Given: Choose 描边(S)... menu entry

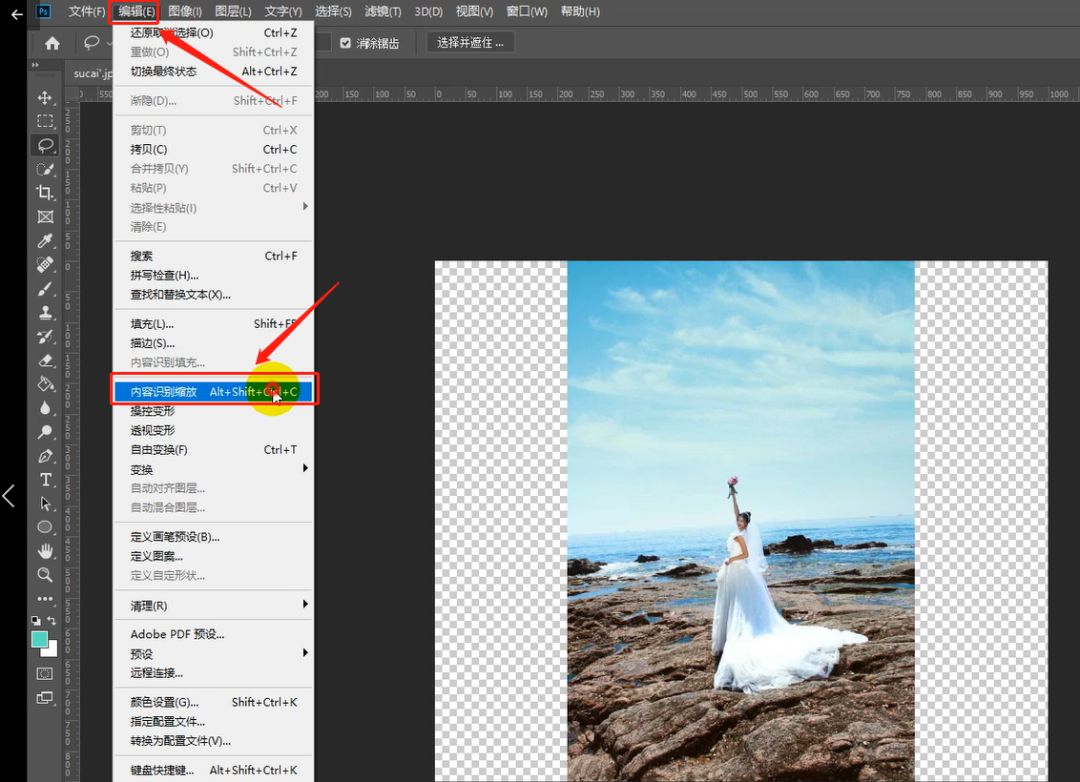Looking at the screenshot, I should point(214,343).
